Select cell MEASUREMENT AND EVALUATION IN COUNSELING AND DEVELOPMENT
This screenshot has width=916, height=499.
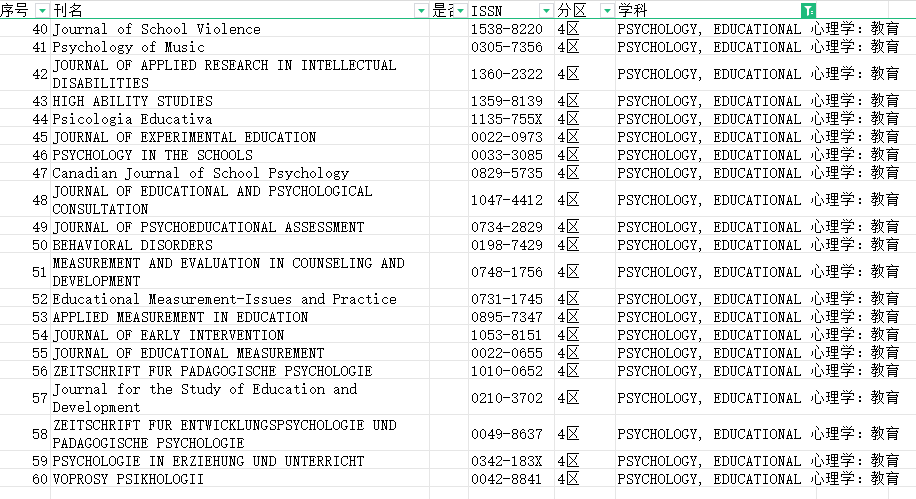pos(240,272)
